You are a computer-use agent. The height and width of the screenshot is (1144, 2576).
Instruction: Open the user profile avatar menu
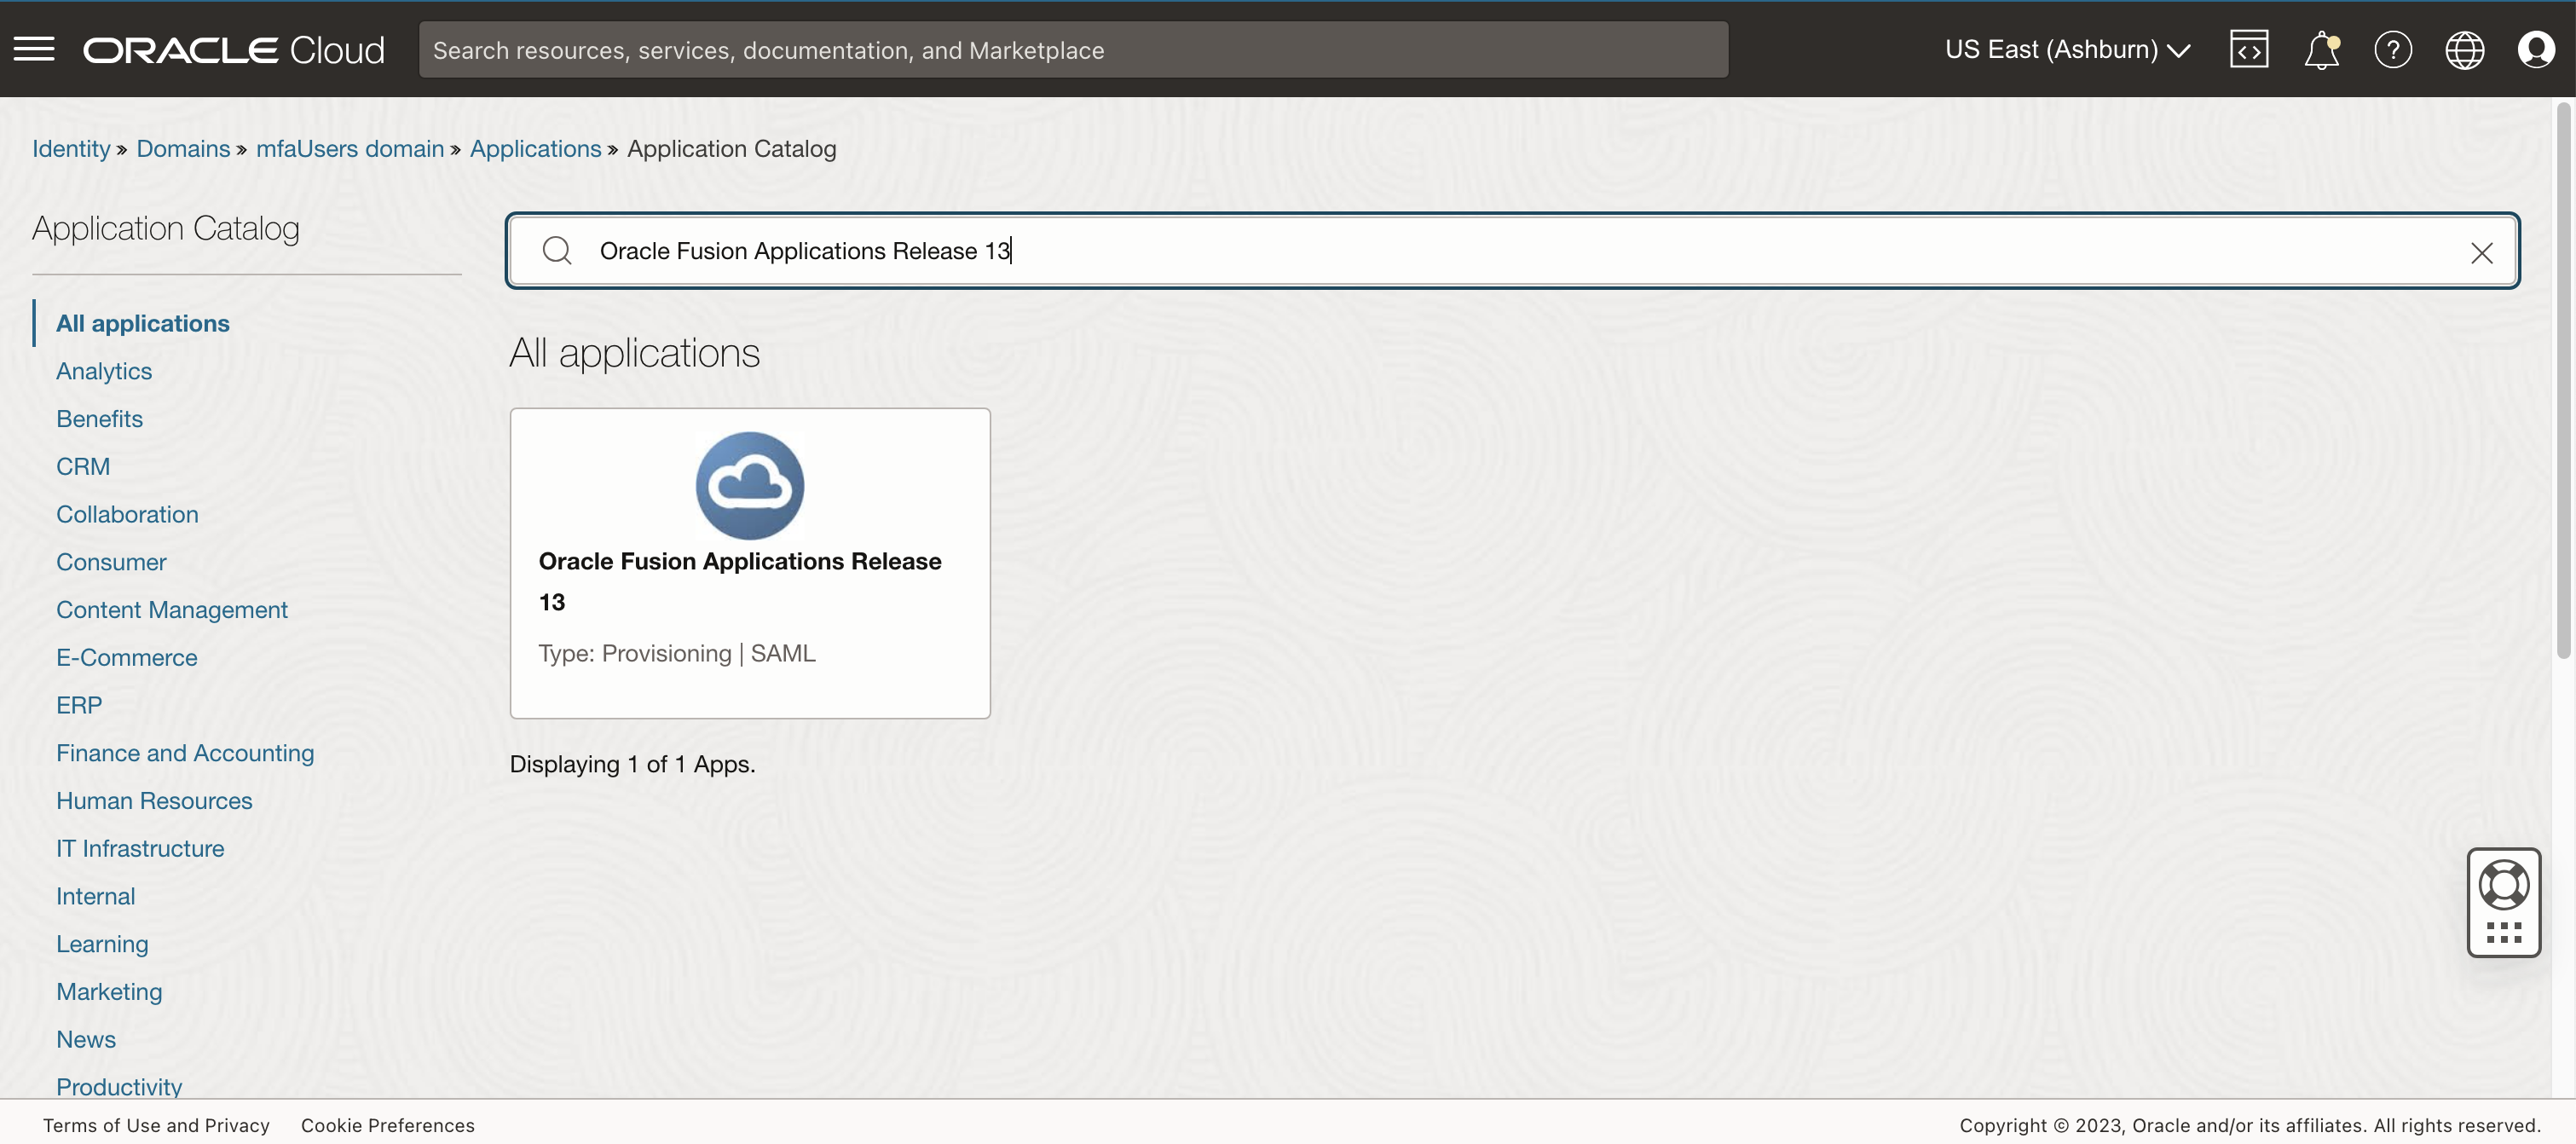tap(2535, 50)
